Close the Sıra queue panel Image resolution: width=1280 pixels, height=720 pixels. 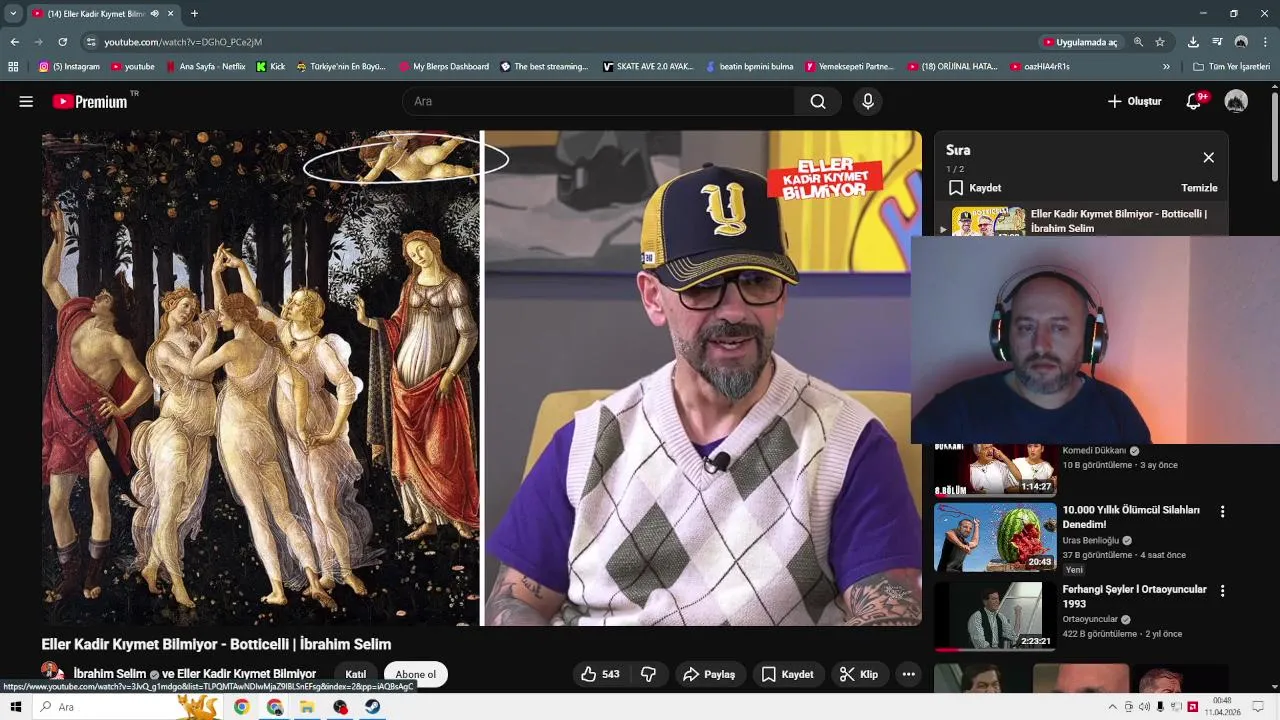(1208, 157)
